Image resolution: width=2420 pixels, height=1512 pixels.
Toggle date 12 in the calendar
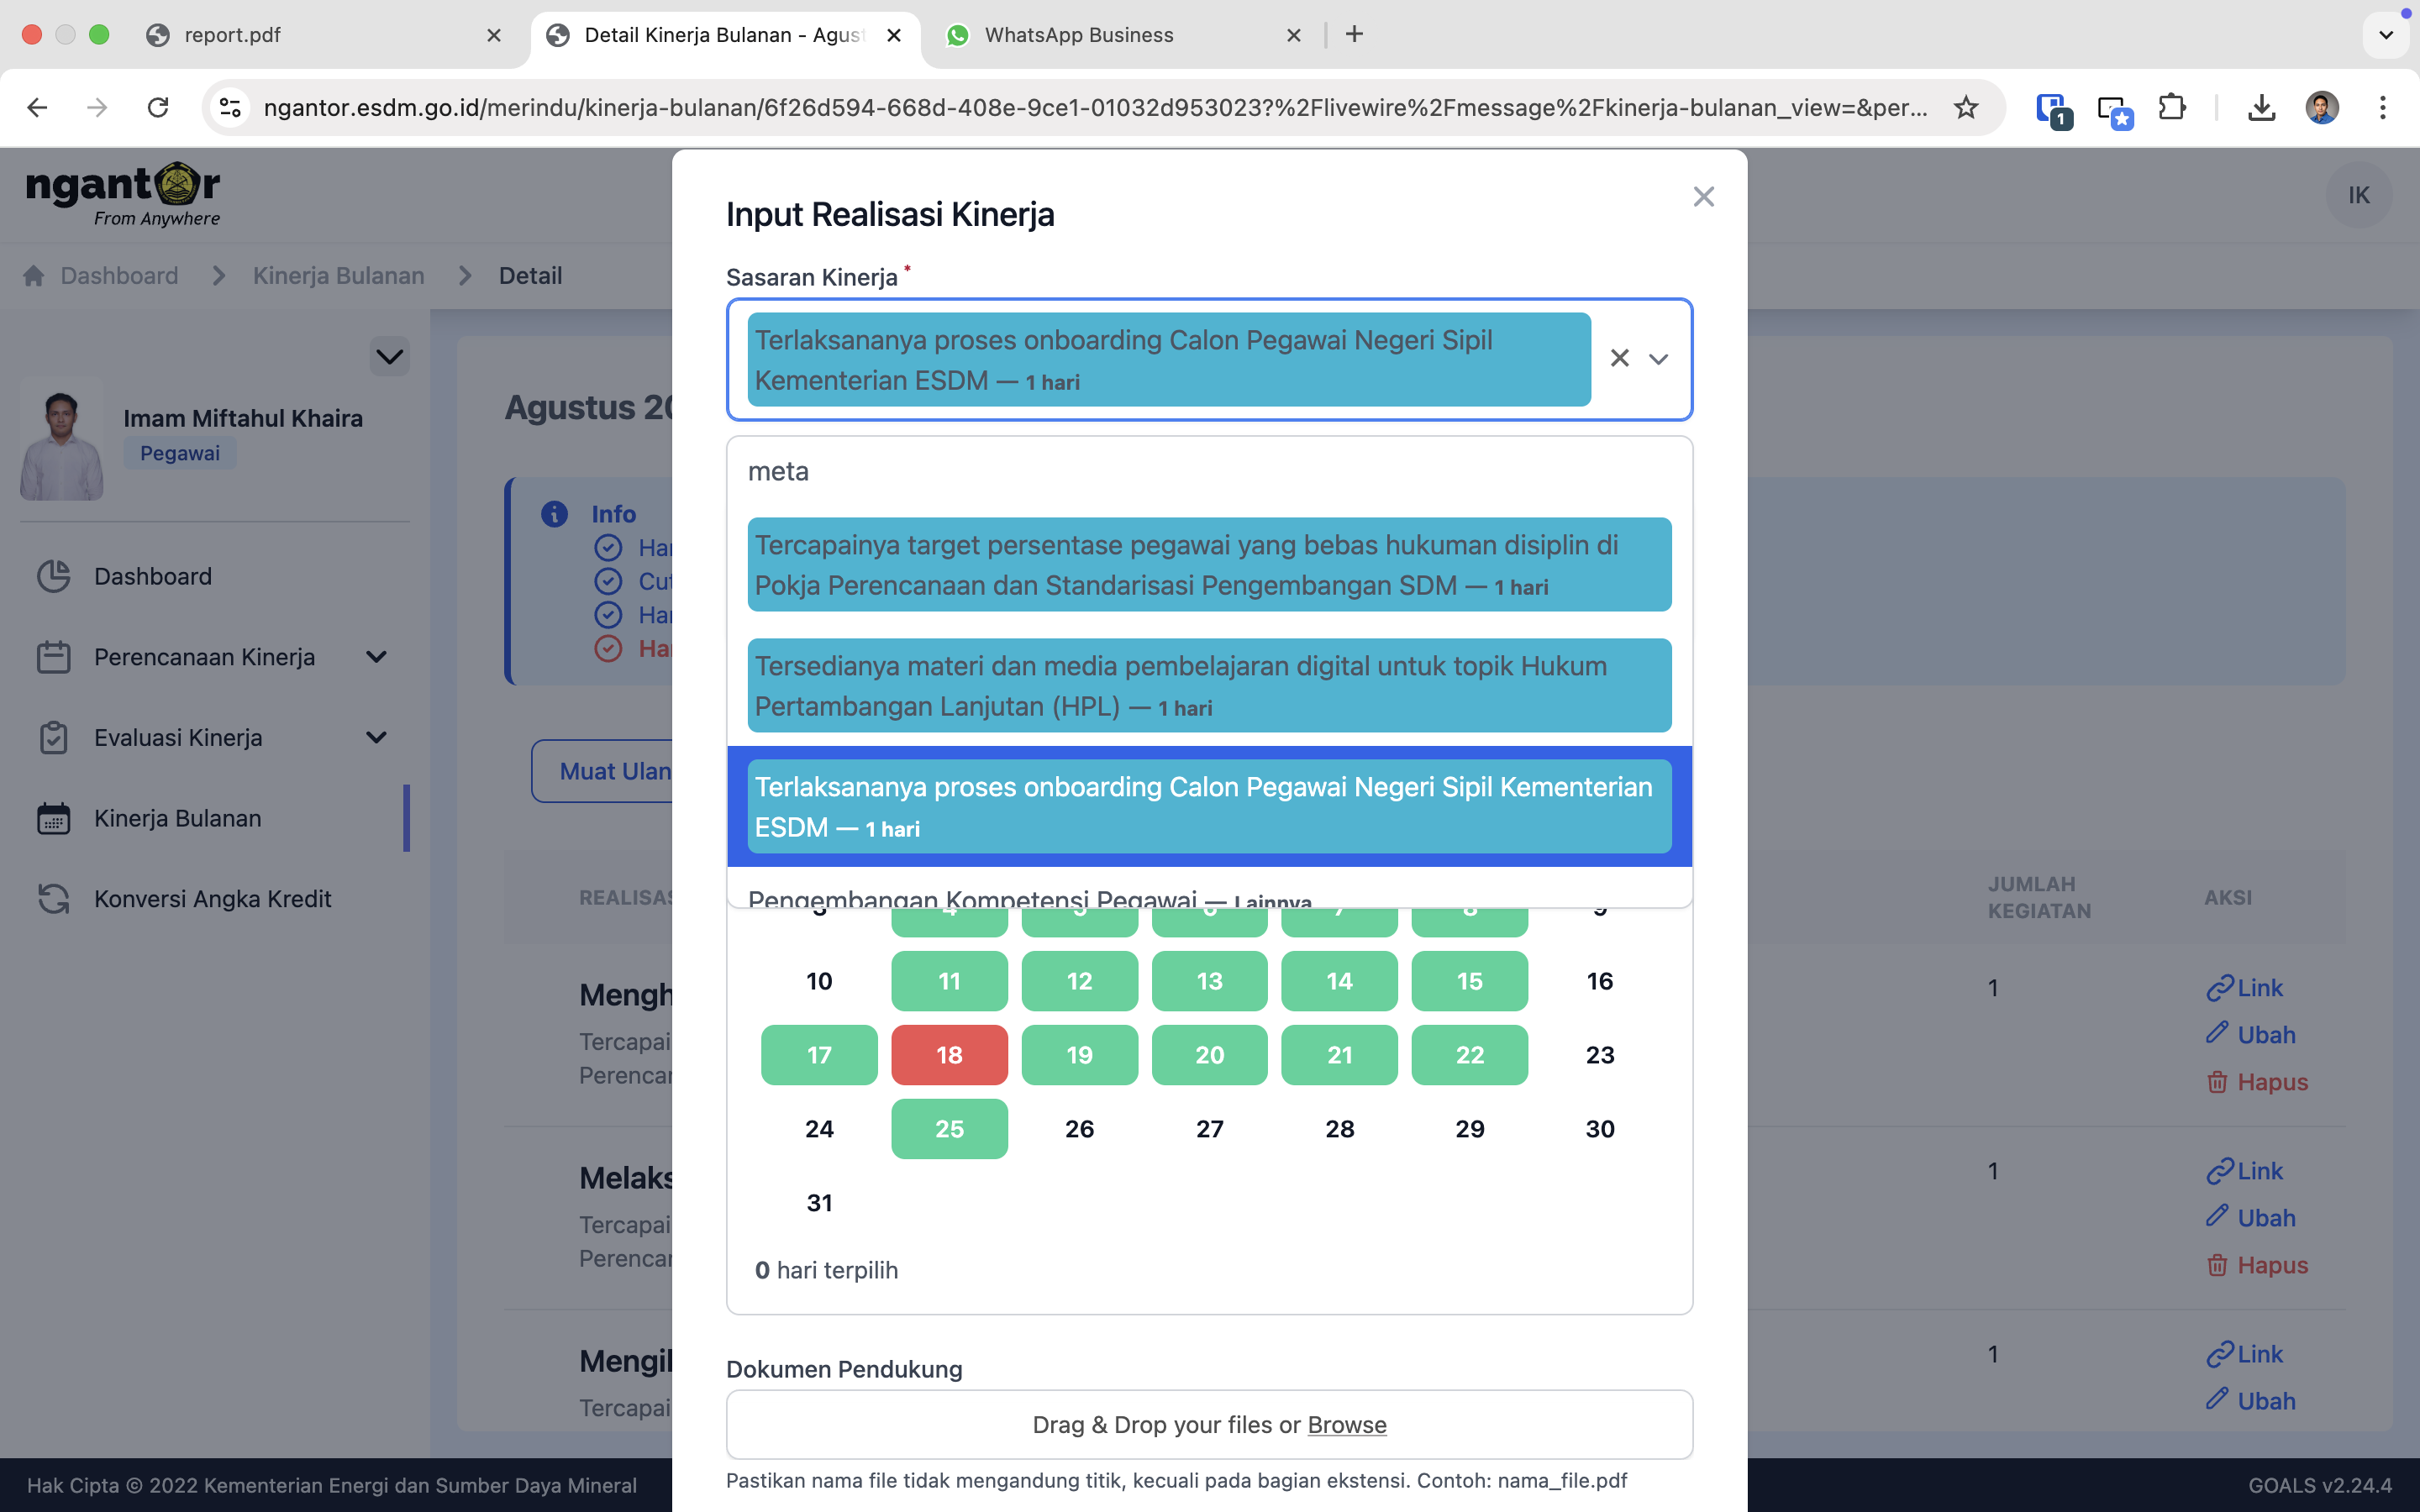pos(1078,981)
